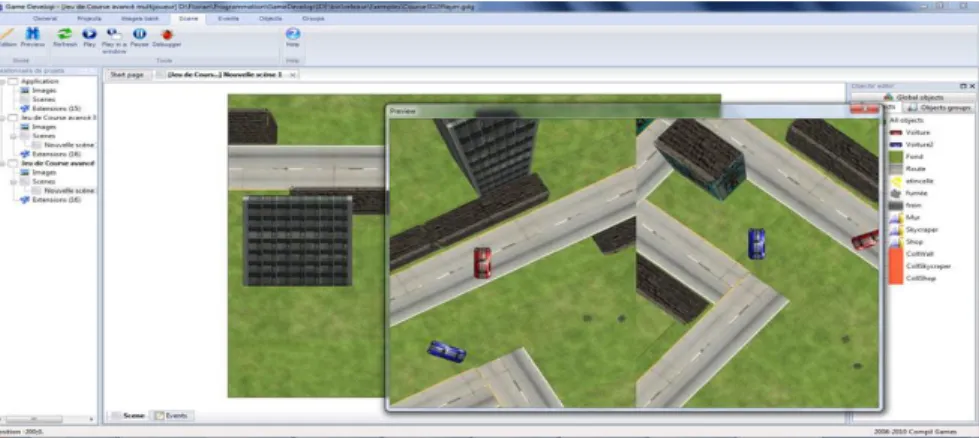Collapse the Application tree node

coord(4,82)
